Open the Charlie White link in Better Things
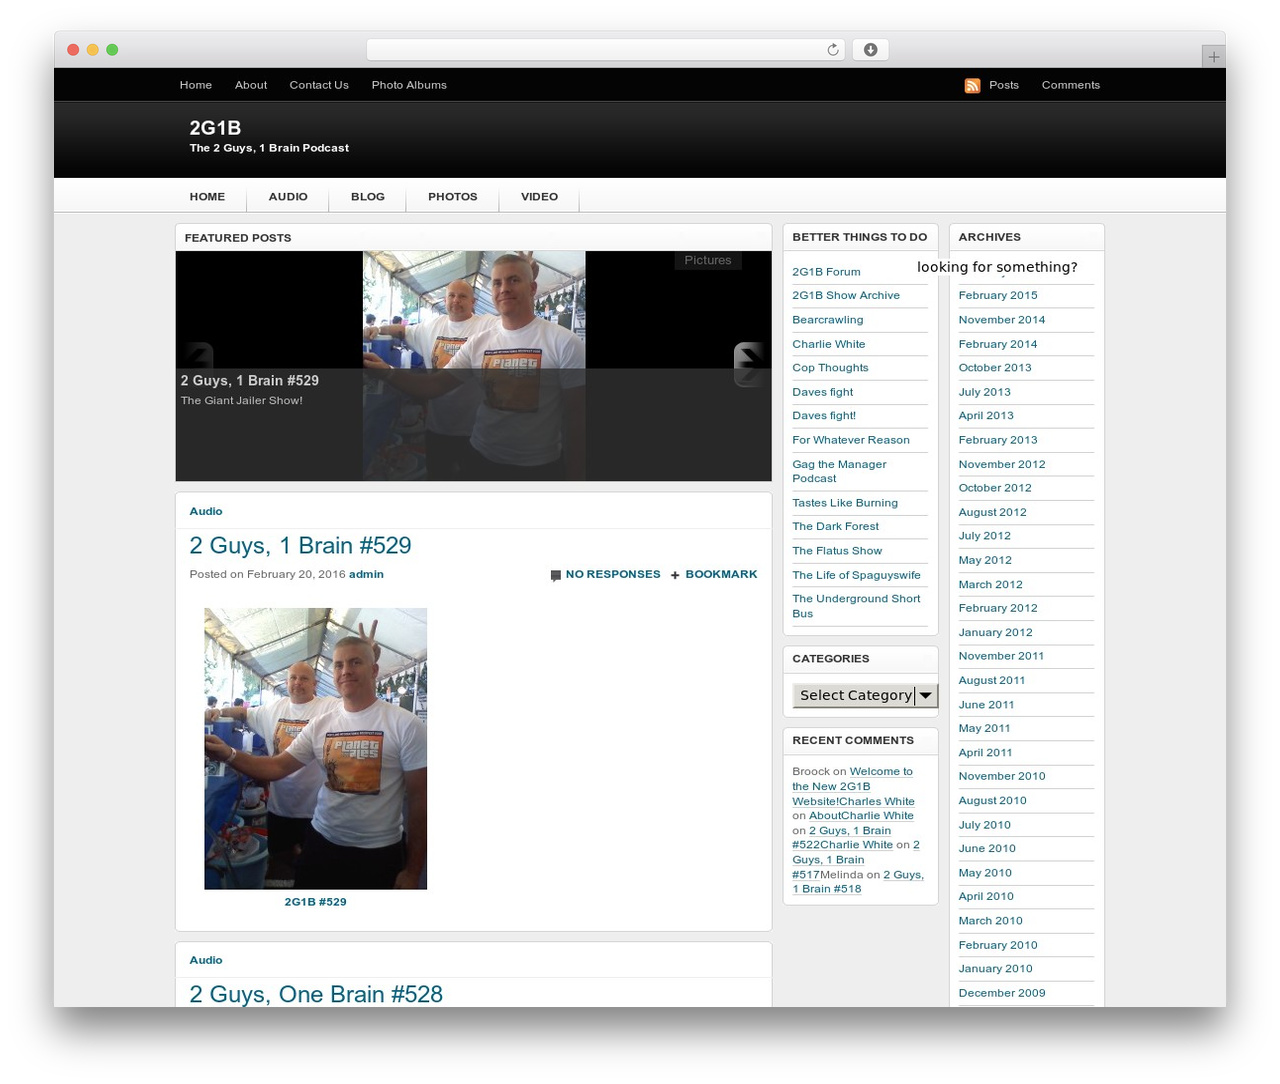Image resolution: width=1280 pixels, height=1084 pixels. (x=829, y=344)
